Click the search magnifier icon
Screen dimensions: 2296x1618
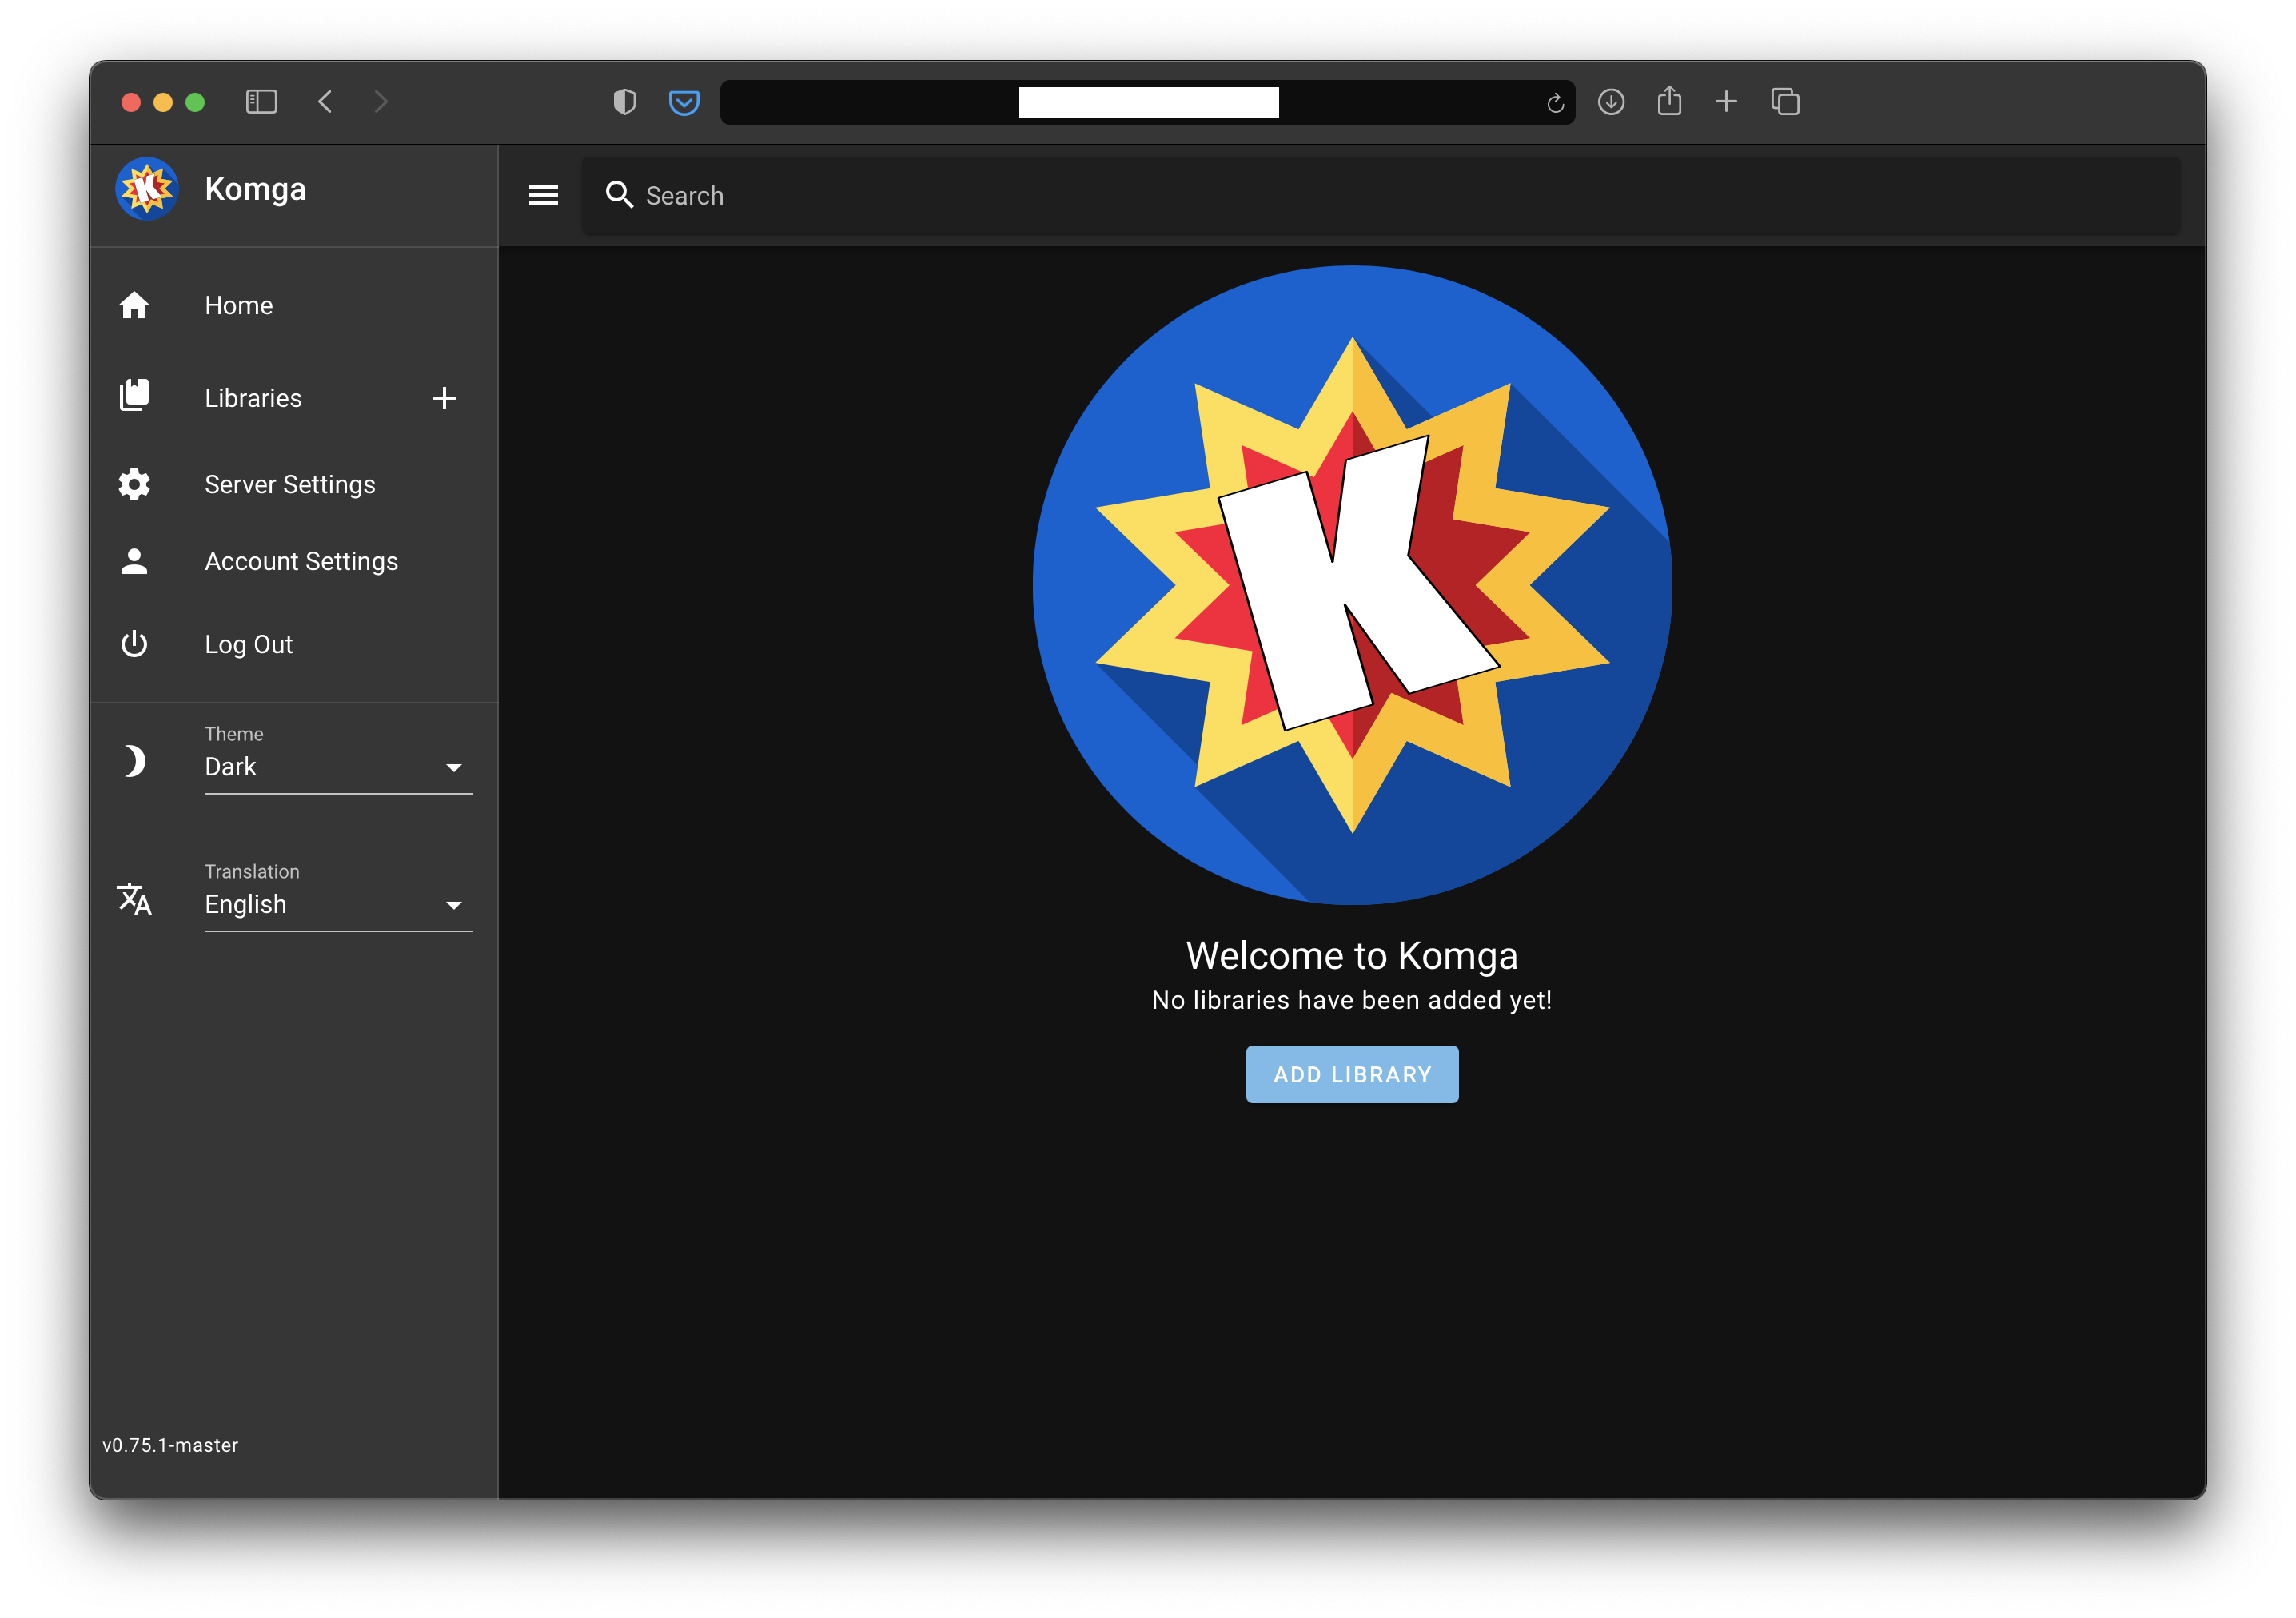point(622,194)
